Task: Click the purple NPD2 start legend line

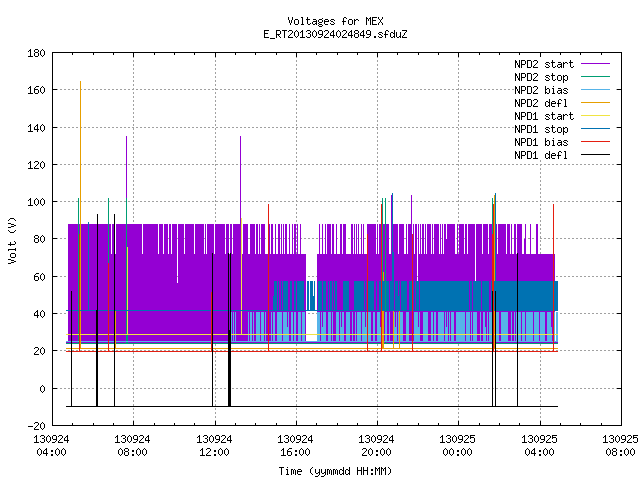Action: pos(595,64)
